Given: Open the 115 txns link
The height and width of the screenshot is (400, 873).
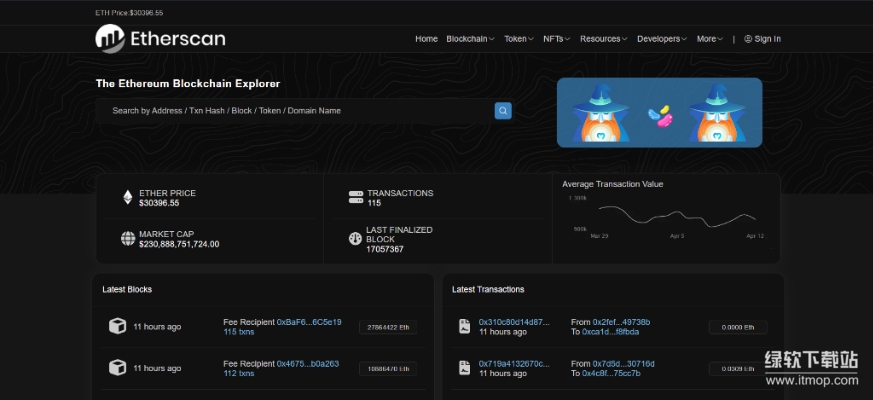Looking at the screenshot, I should (239, 331).
